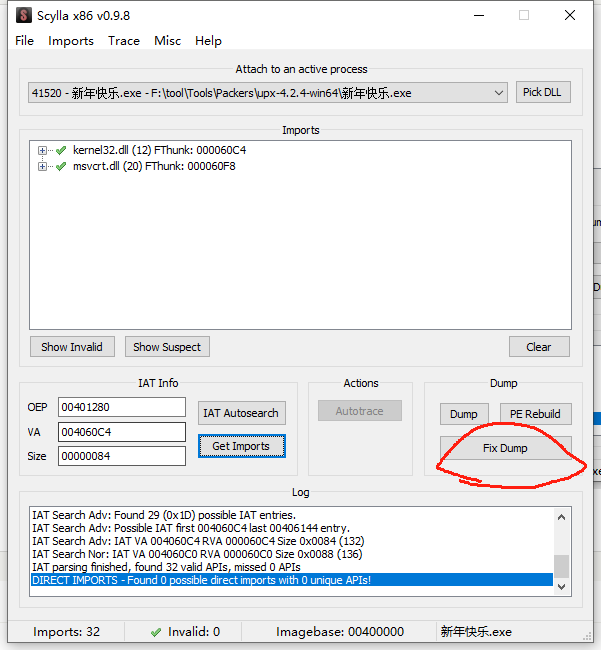
Task: Click green checkmark beside kernel32.dll
Action: (61, 150)
